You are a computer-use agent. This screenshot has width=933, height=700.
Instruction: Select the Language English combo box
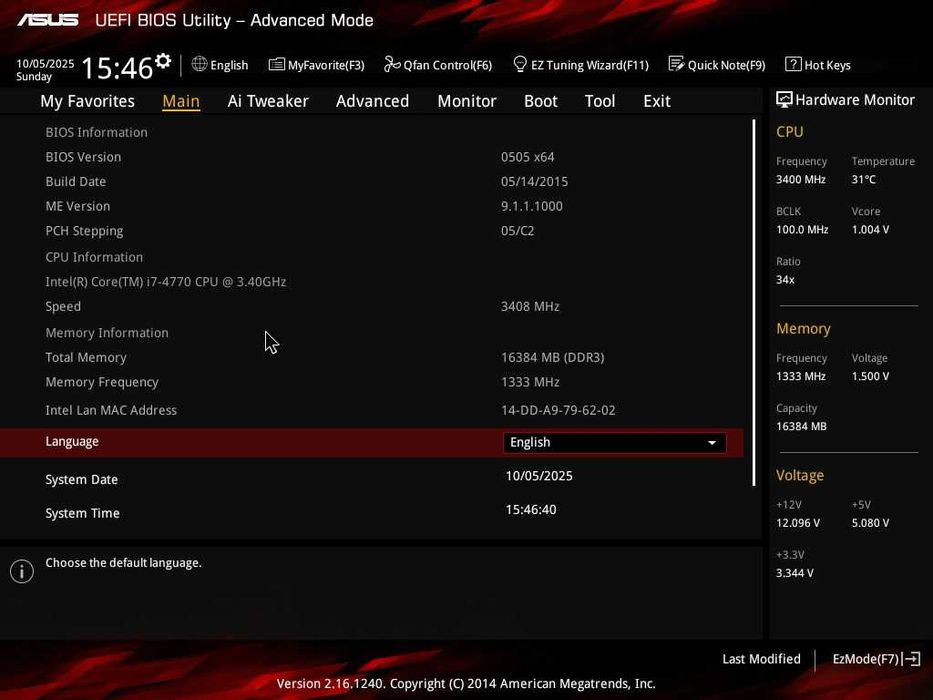[614, 443]
